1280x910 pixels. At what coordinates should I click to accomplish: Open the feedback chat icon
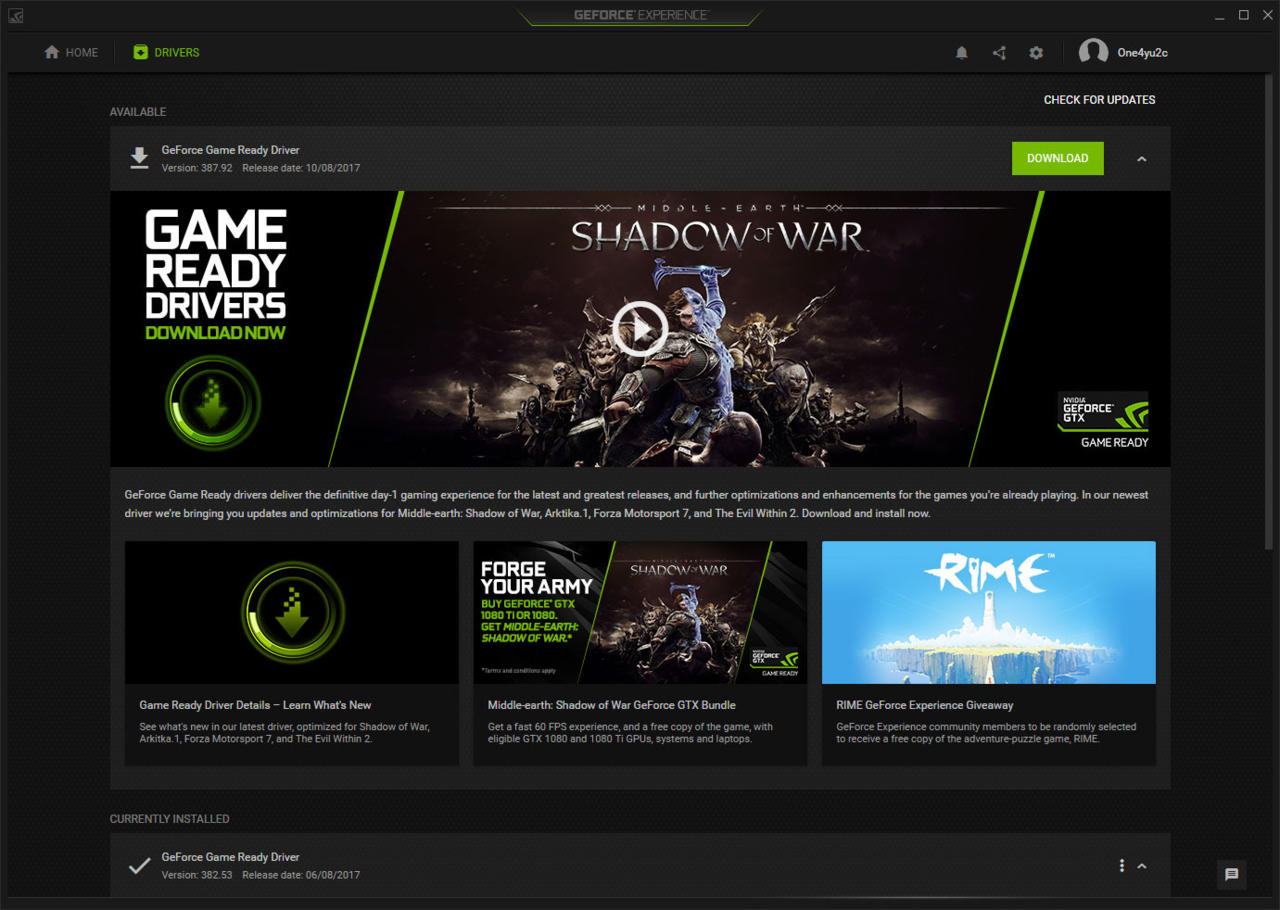pos(1232,874)
